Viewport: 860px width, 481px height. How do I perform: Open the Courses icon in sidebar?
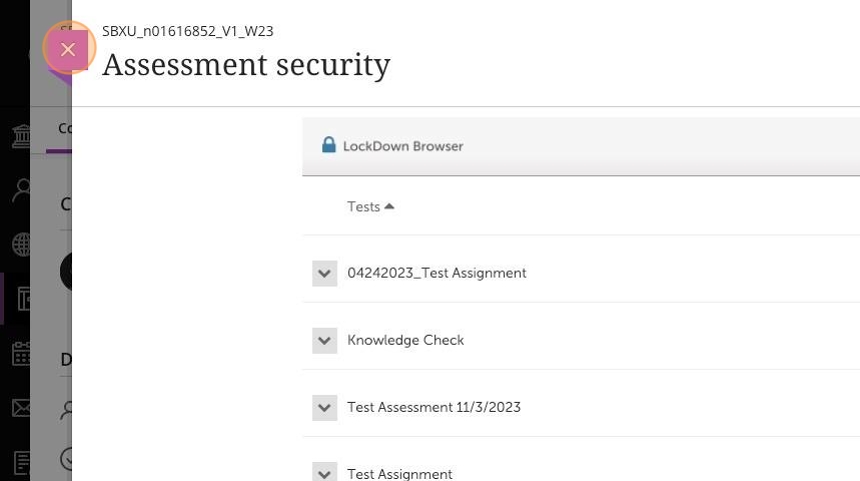(x=20, y=299)
